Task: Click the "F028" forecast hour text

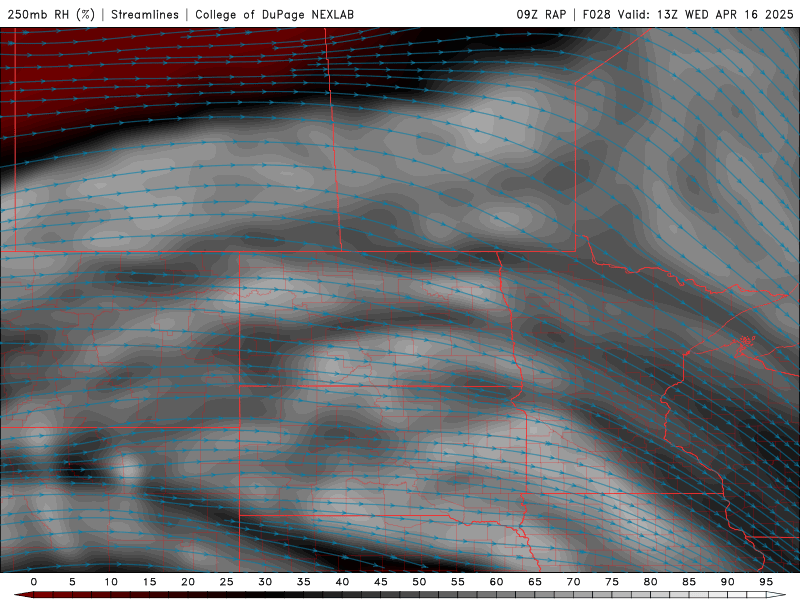Action: pyautogui.click(x=596, y=14)
